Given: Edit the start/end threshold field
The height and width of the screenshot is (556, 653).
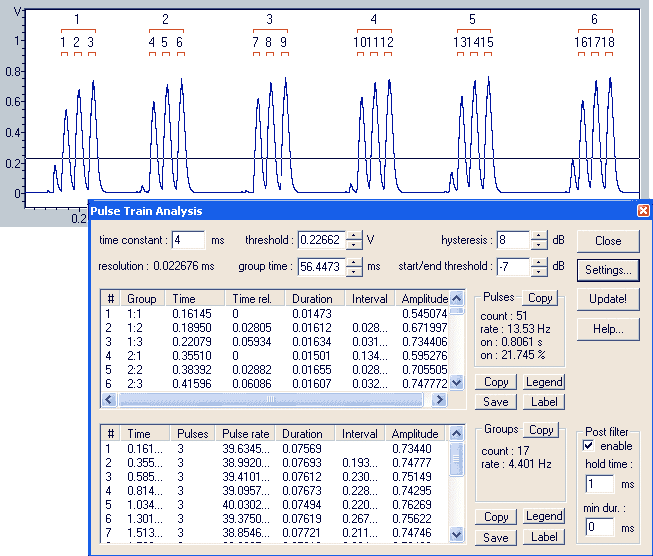Looking at the screenshot, I should click(513, 267).
